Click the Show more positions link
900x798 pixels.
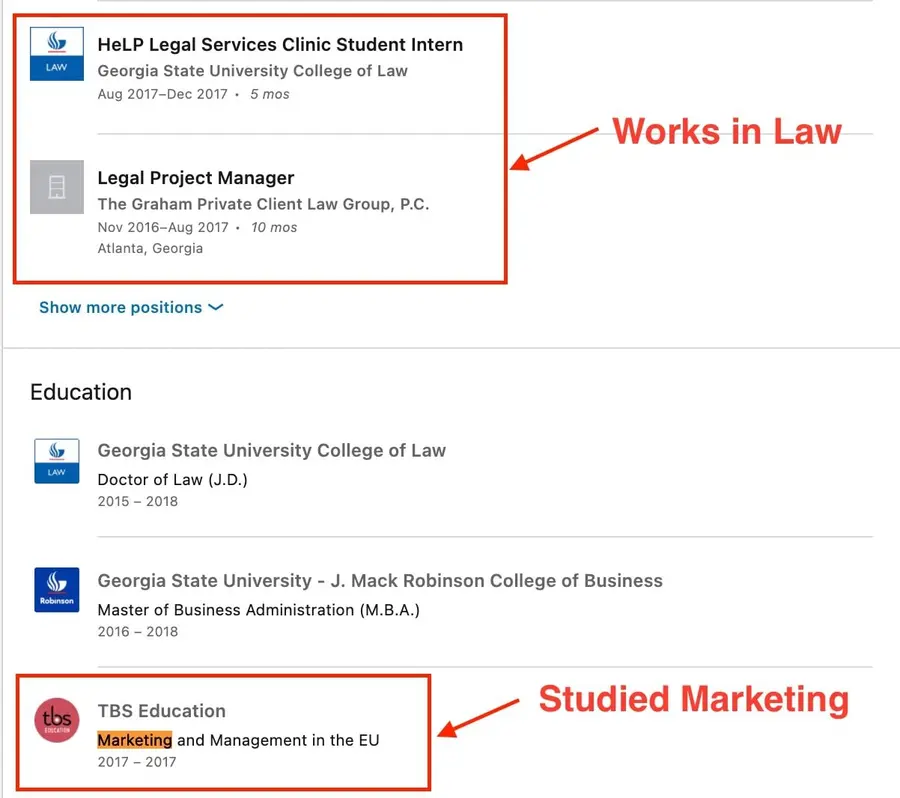click(118, 308)
